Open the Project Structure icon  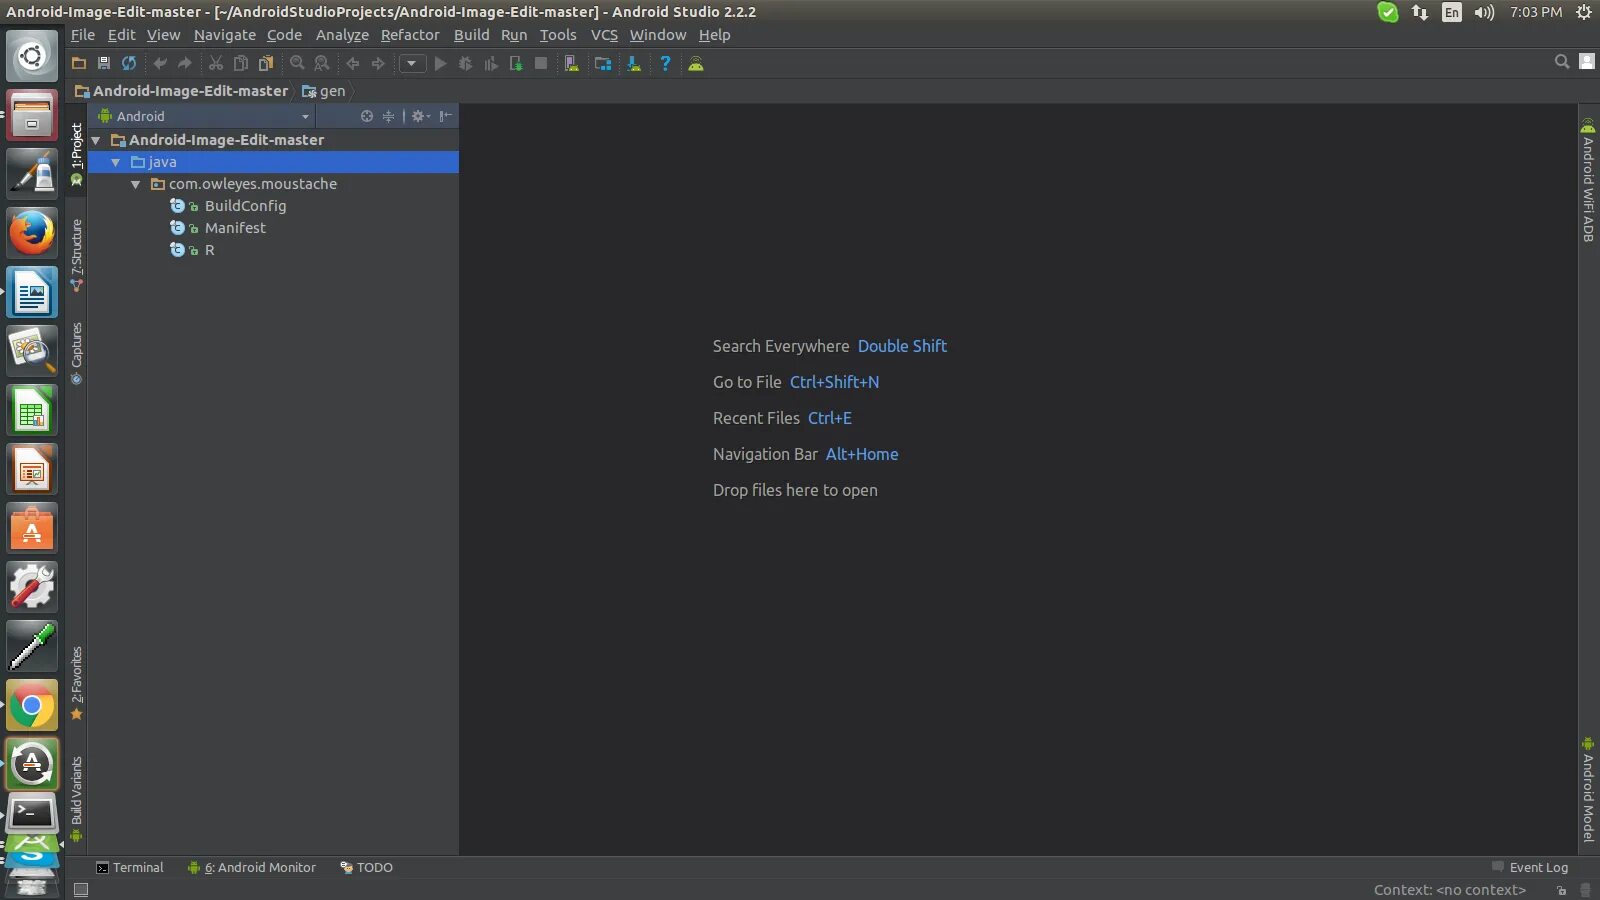(603, 63)
